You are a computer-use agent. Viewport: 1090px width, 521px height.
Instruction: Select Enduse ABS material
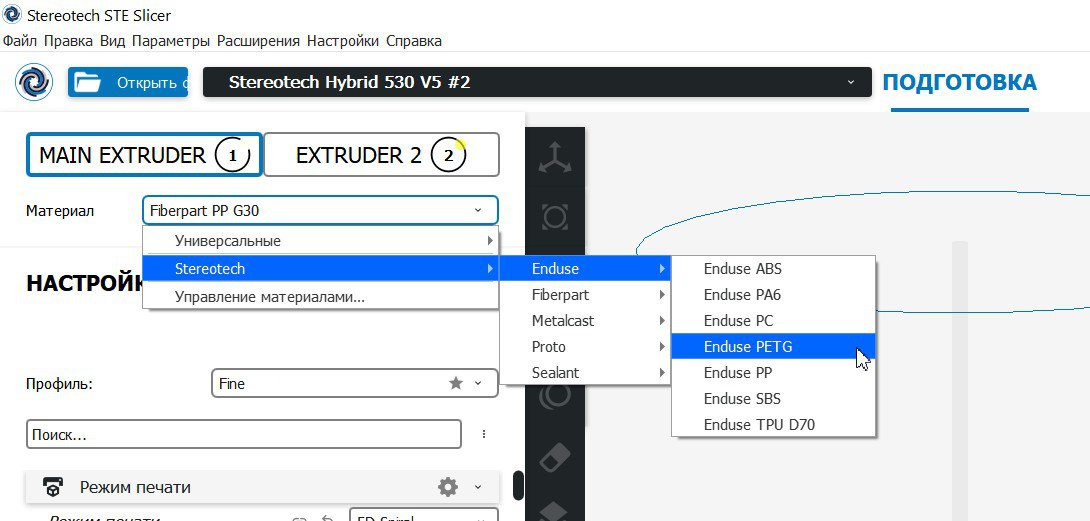[x=773, y=268]
